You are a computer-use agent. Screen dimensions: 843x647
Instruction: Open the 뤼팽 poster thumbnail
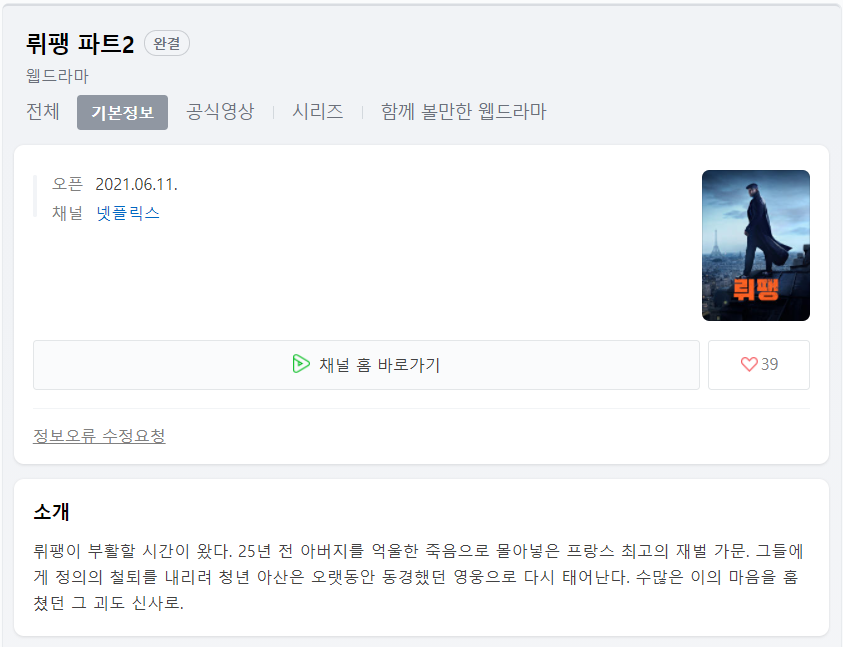click(x=755, y=245)
